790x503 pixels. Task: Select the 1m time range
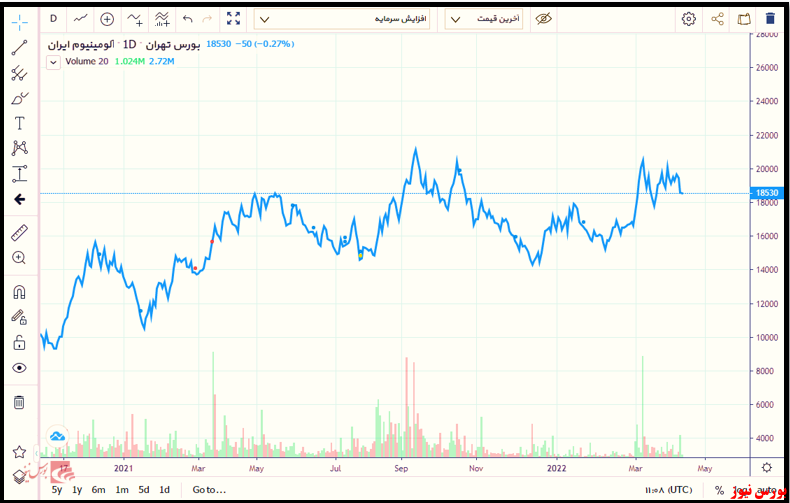point(122,490)
